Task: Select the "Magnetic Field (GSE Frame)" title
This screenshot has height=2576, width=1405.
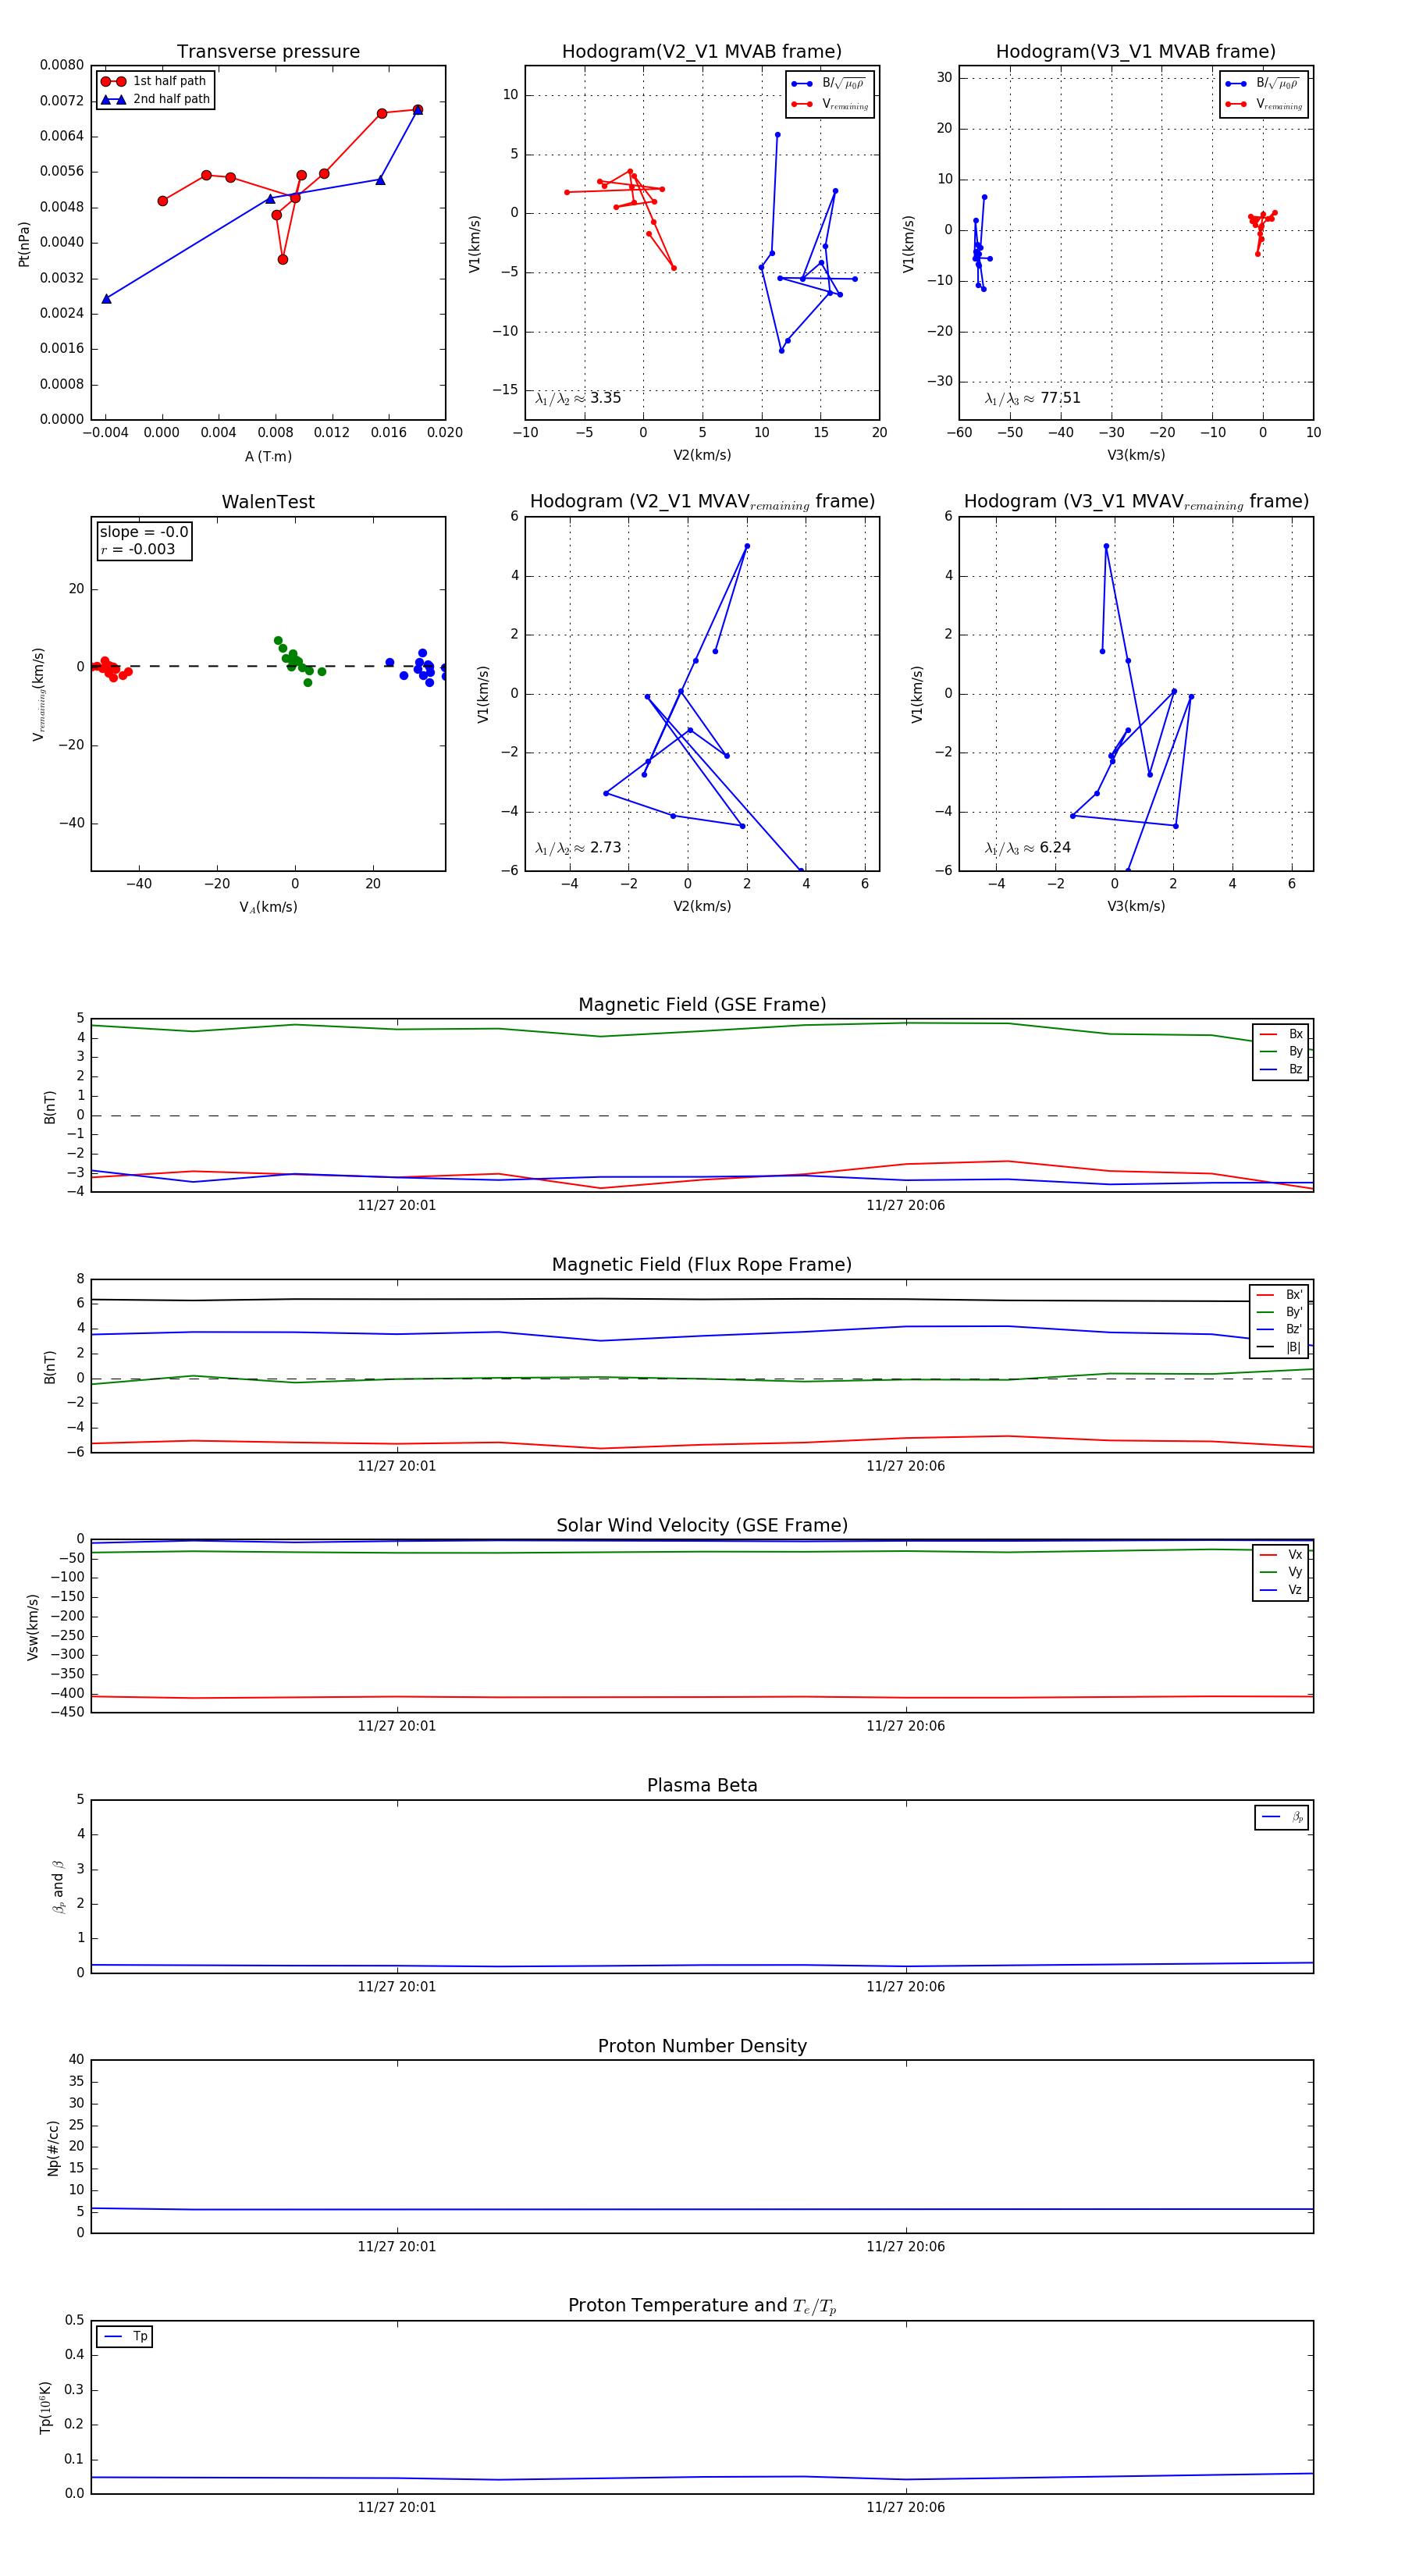Action: pos(702,1005)
